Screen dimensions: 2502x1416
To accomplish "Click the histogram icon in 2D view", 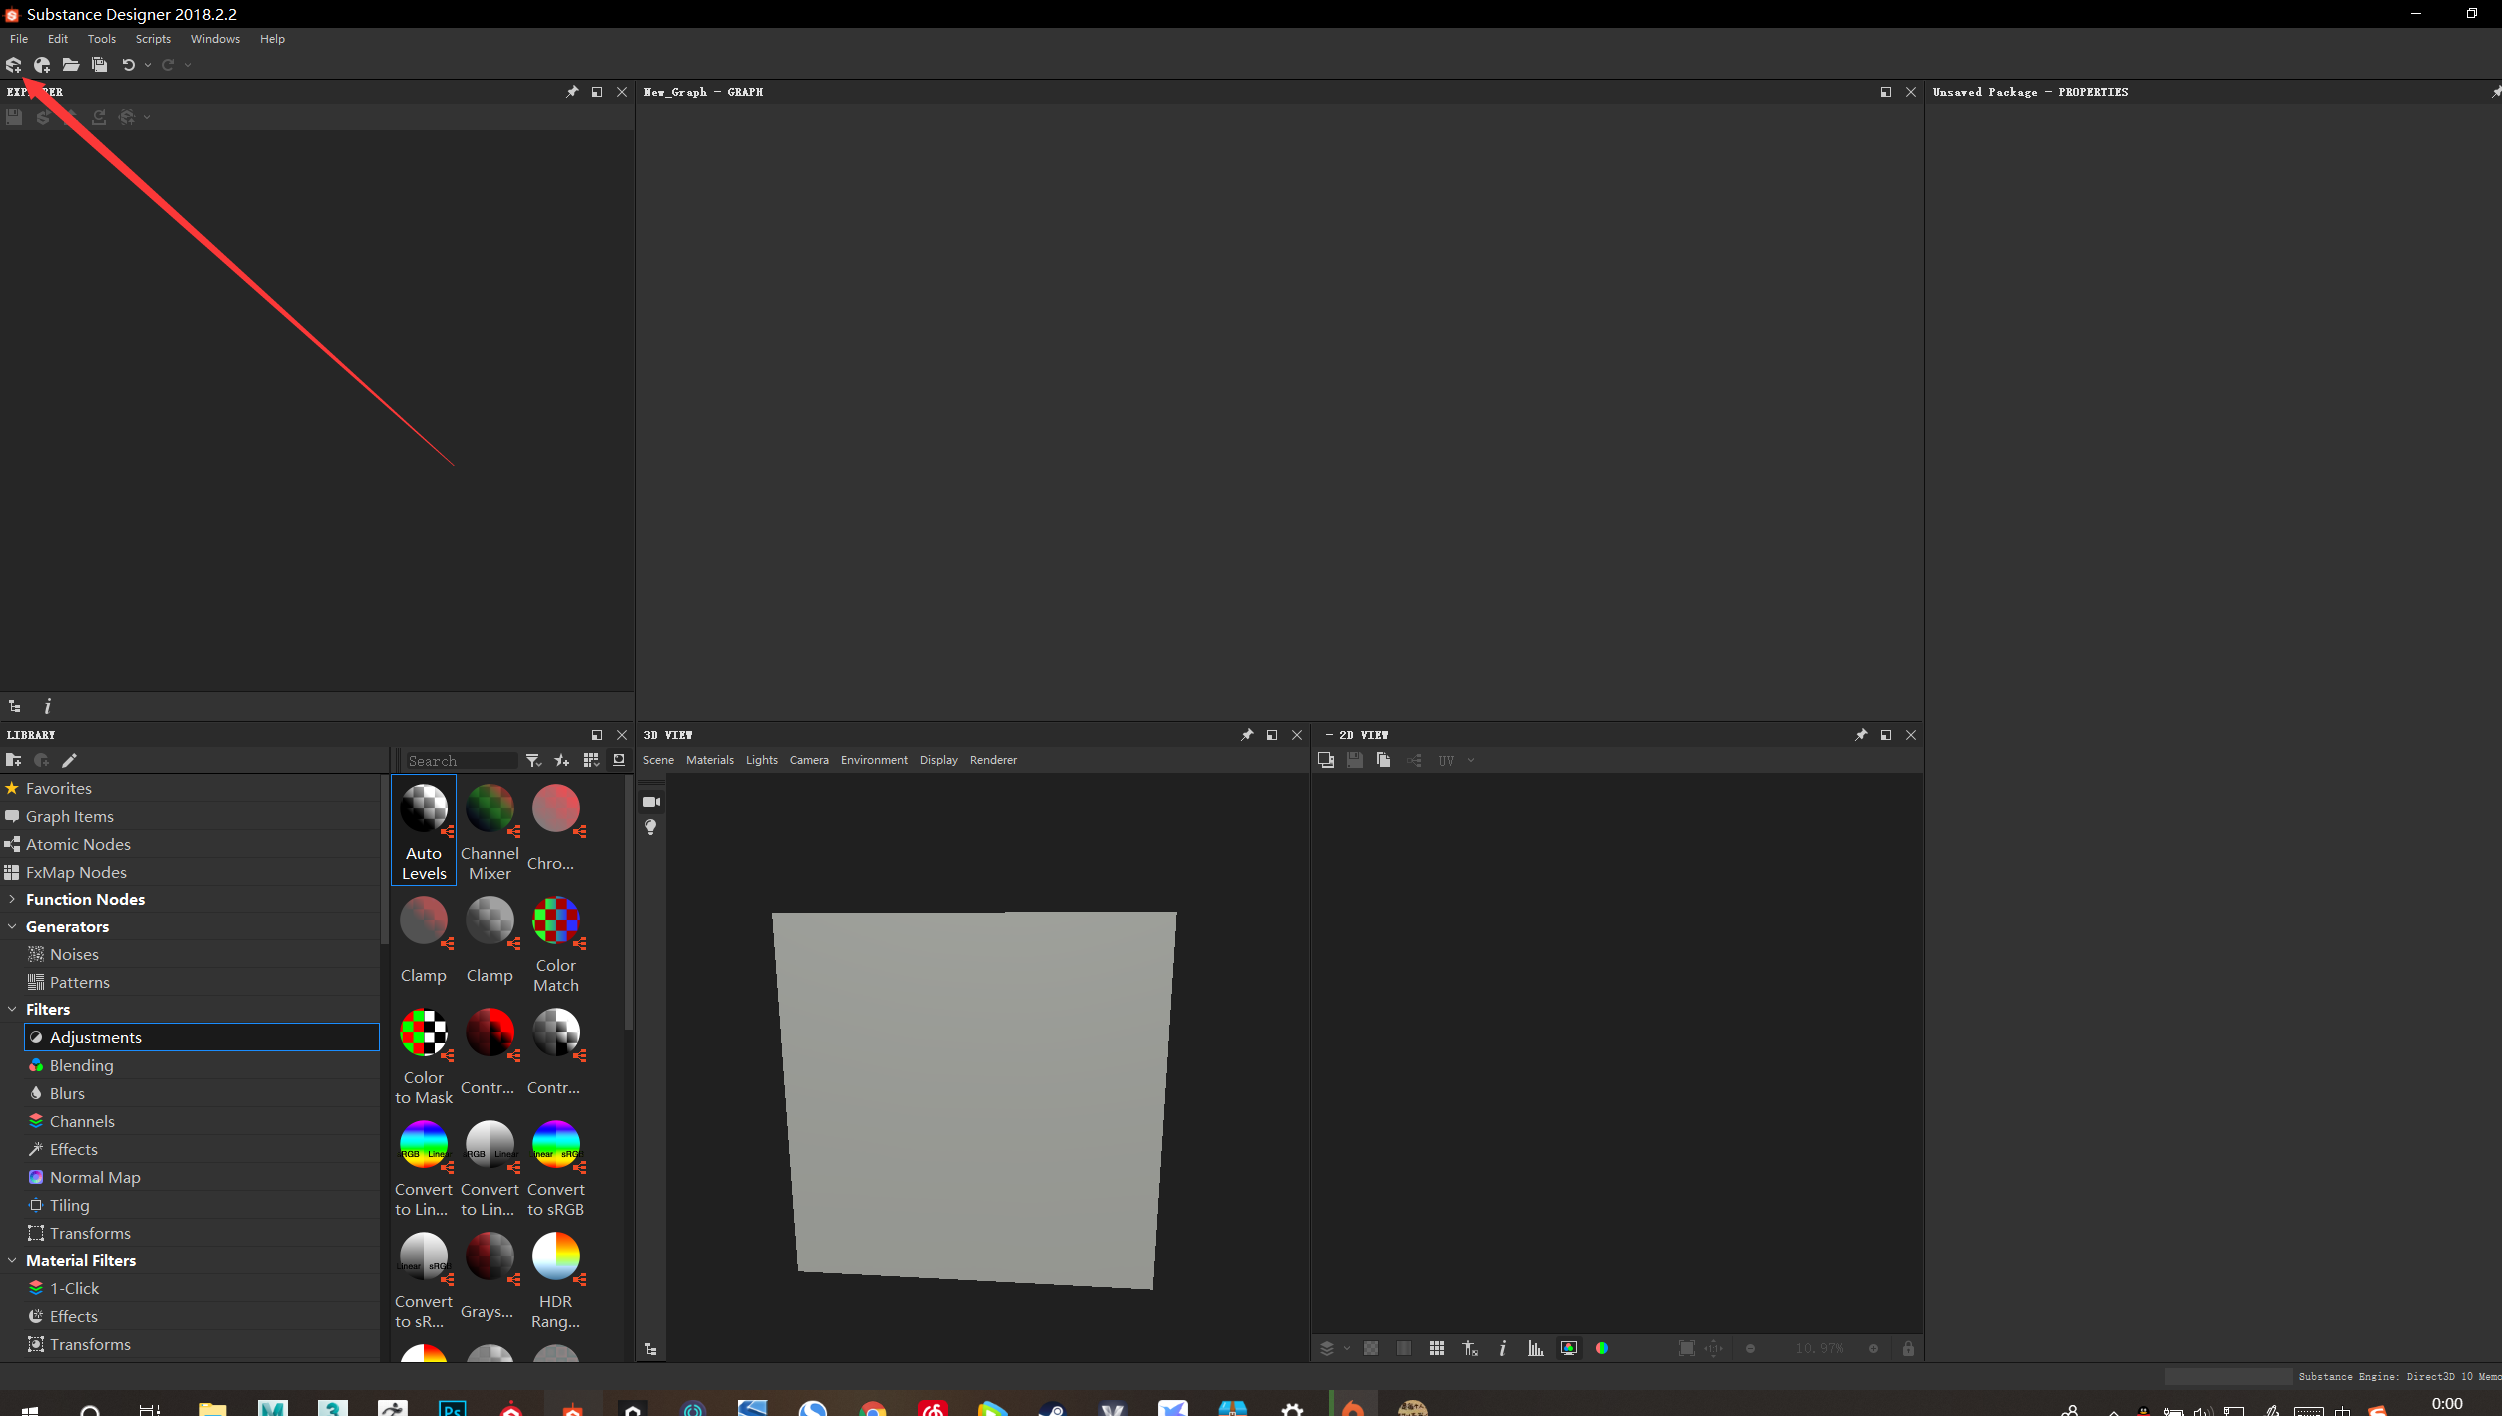I will [1537, 1347].
